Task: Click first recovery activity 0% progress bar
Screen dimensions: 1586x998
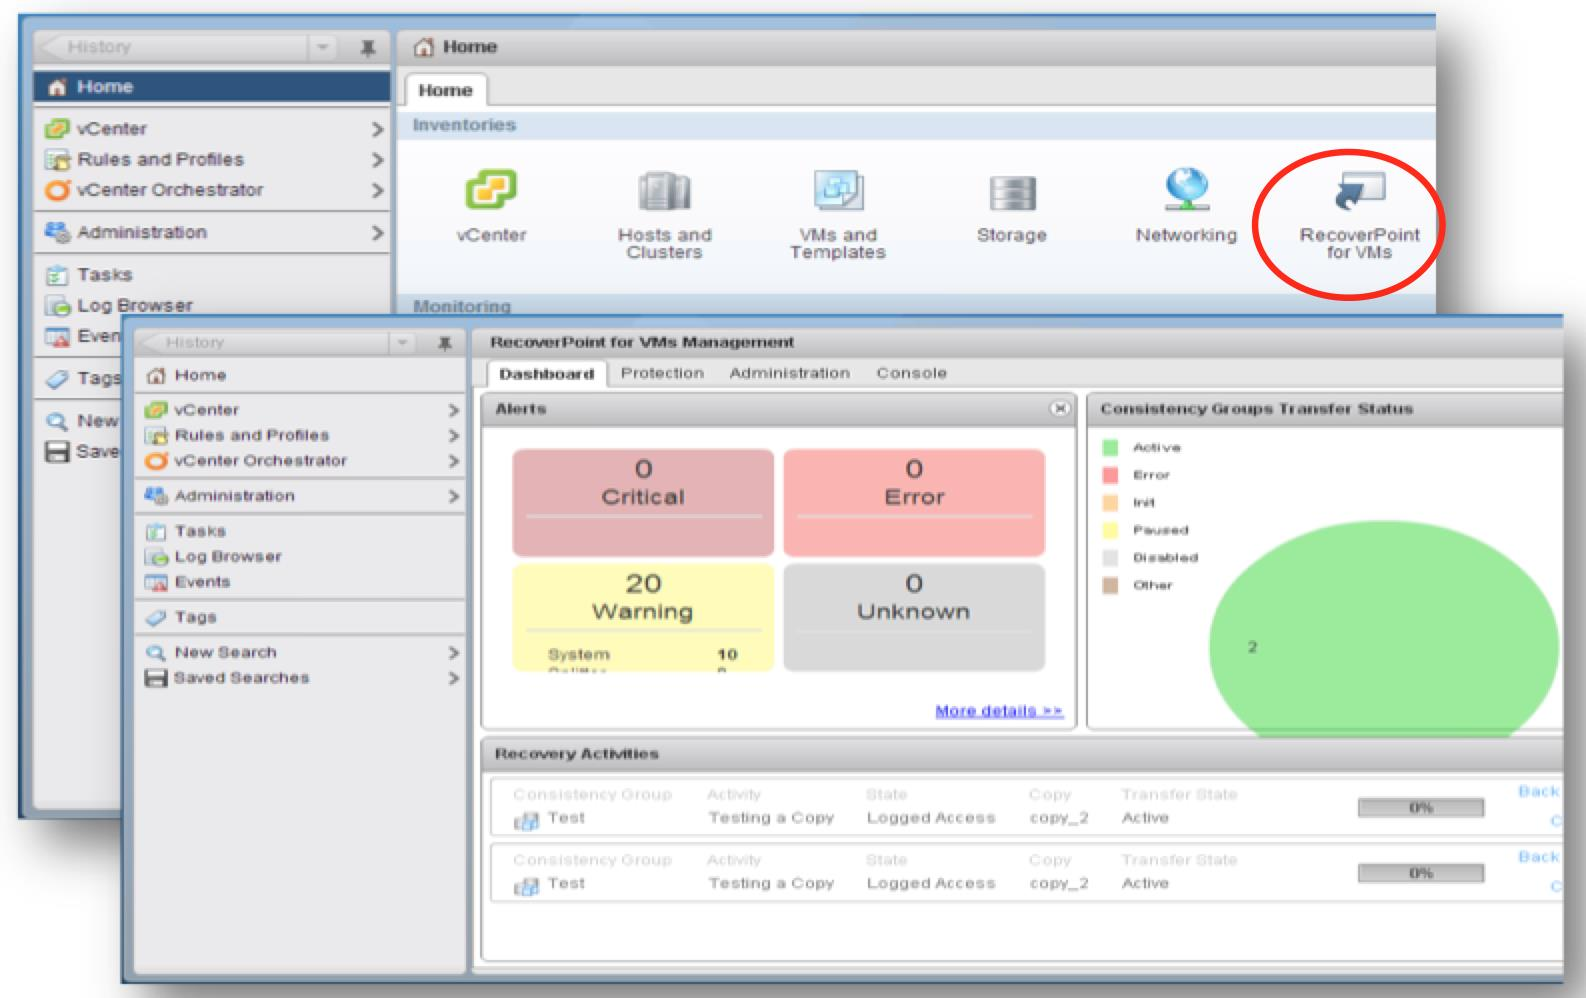Action: (1420, 808)
